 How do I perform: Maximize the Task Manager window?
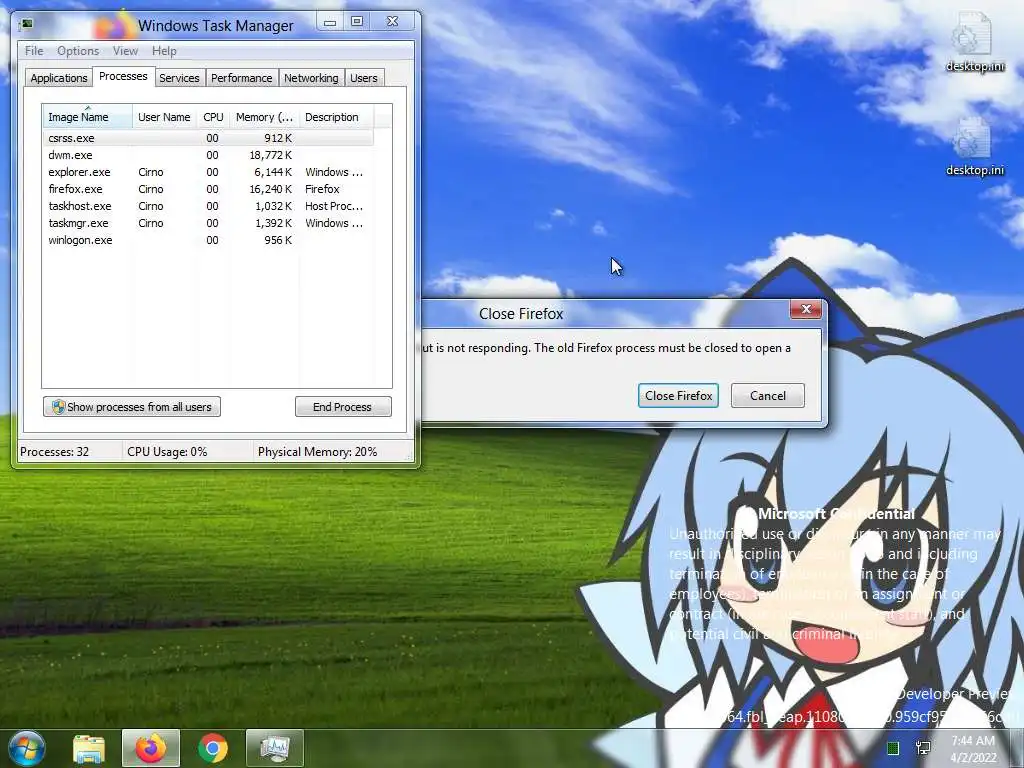coord(357,22)
